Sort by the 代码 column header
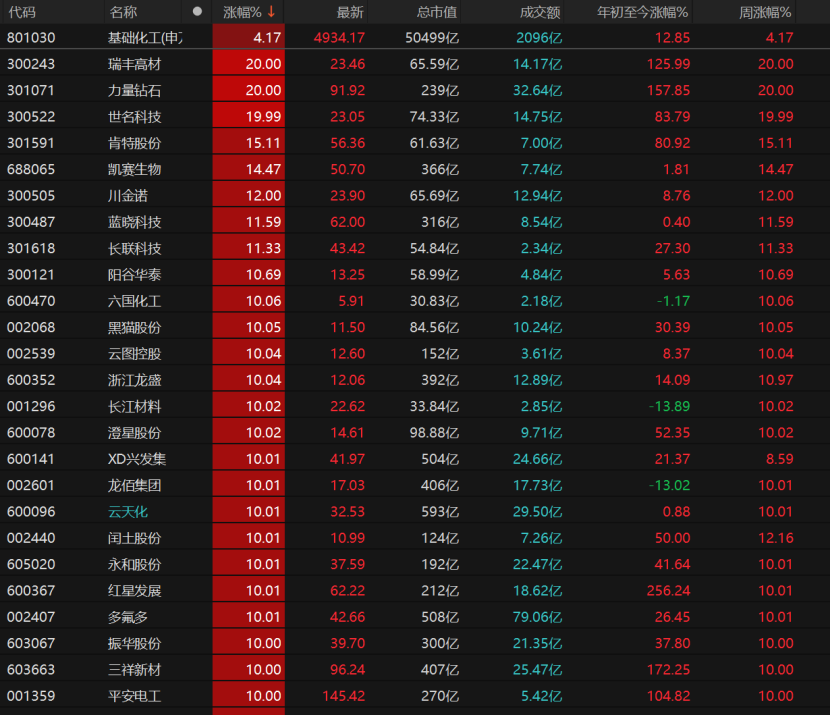The image size is (831, 715). [22, 12]
